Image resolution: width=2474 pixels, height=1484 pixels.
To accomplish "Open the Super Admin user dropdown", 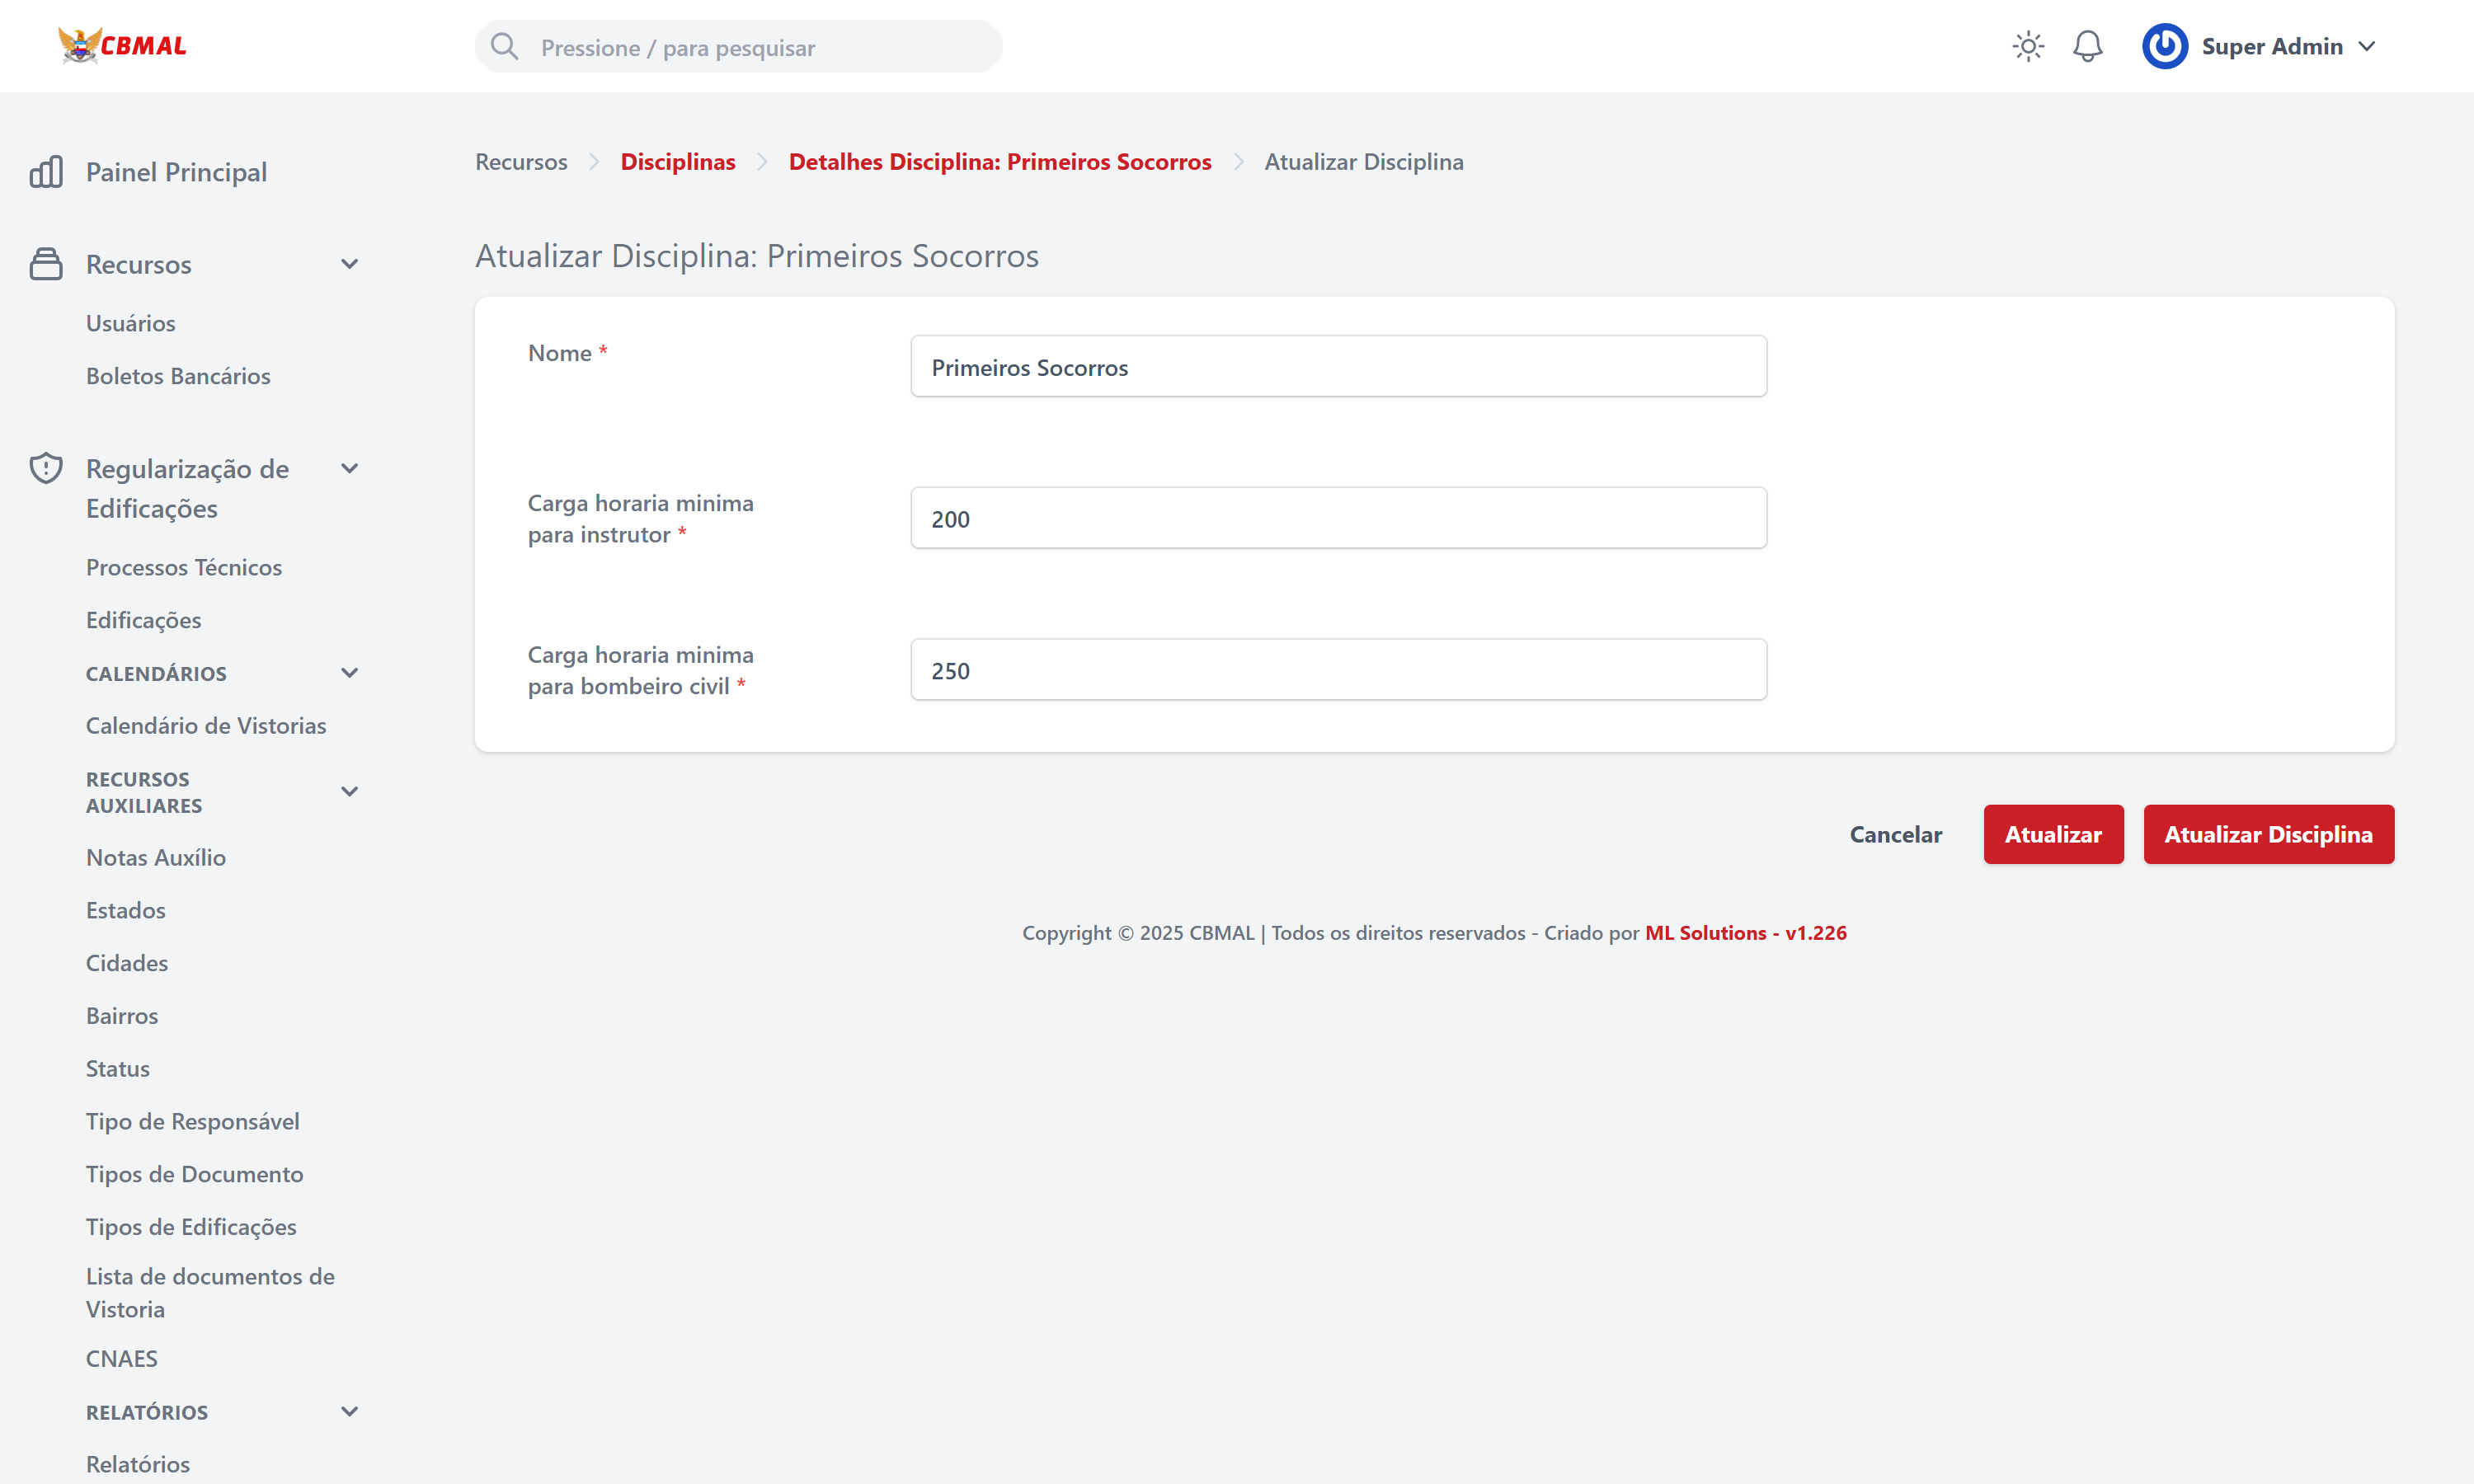I will (x=2366, y=46).
